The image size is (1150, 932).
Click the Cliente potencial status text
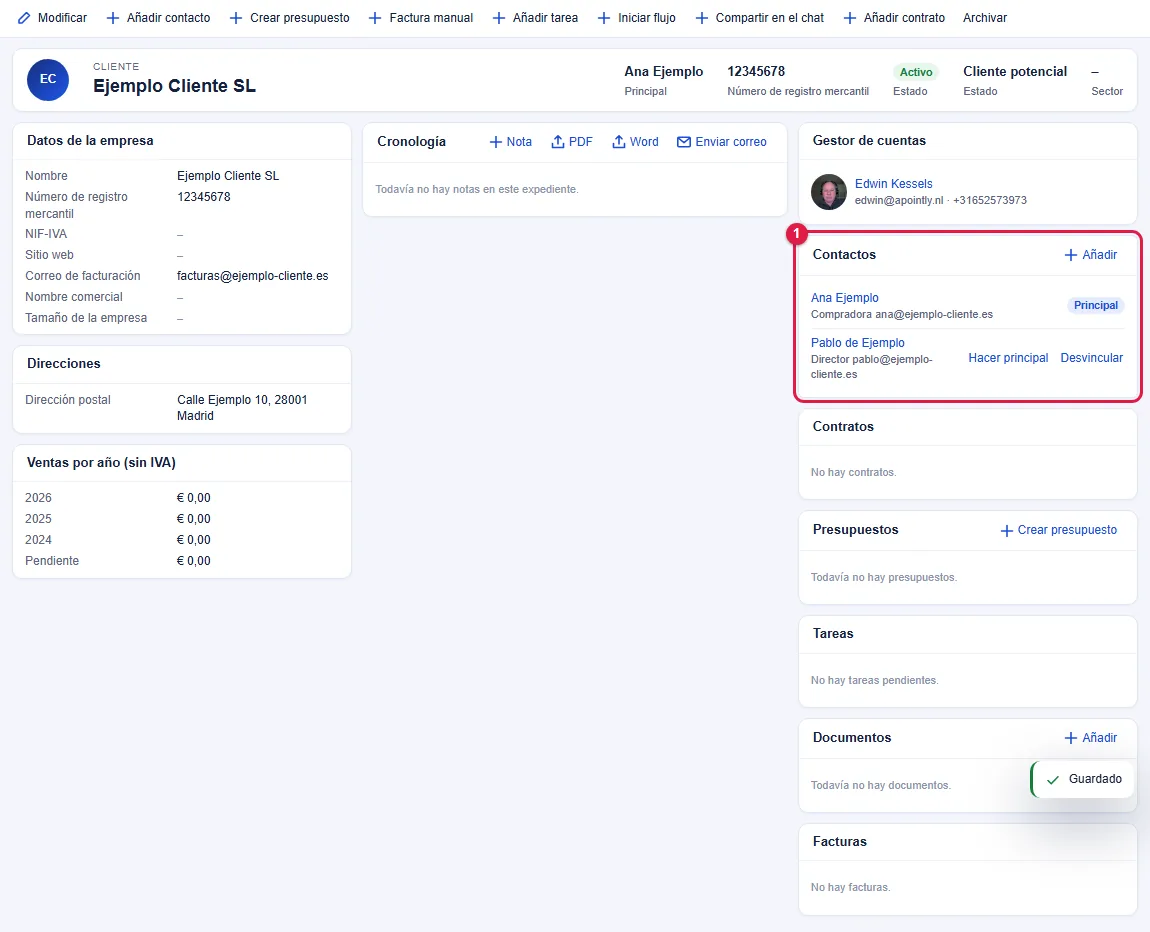[1014, 71]
